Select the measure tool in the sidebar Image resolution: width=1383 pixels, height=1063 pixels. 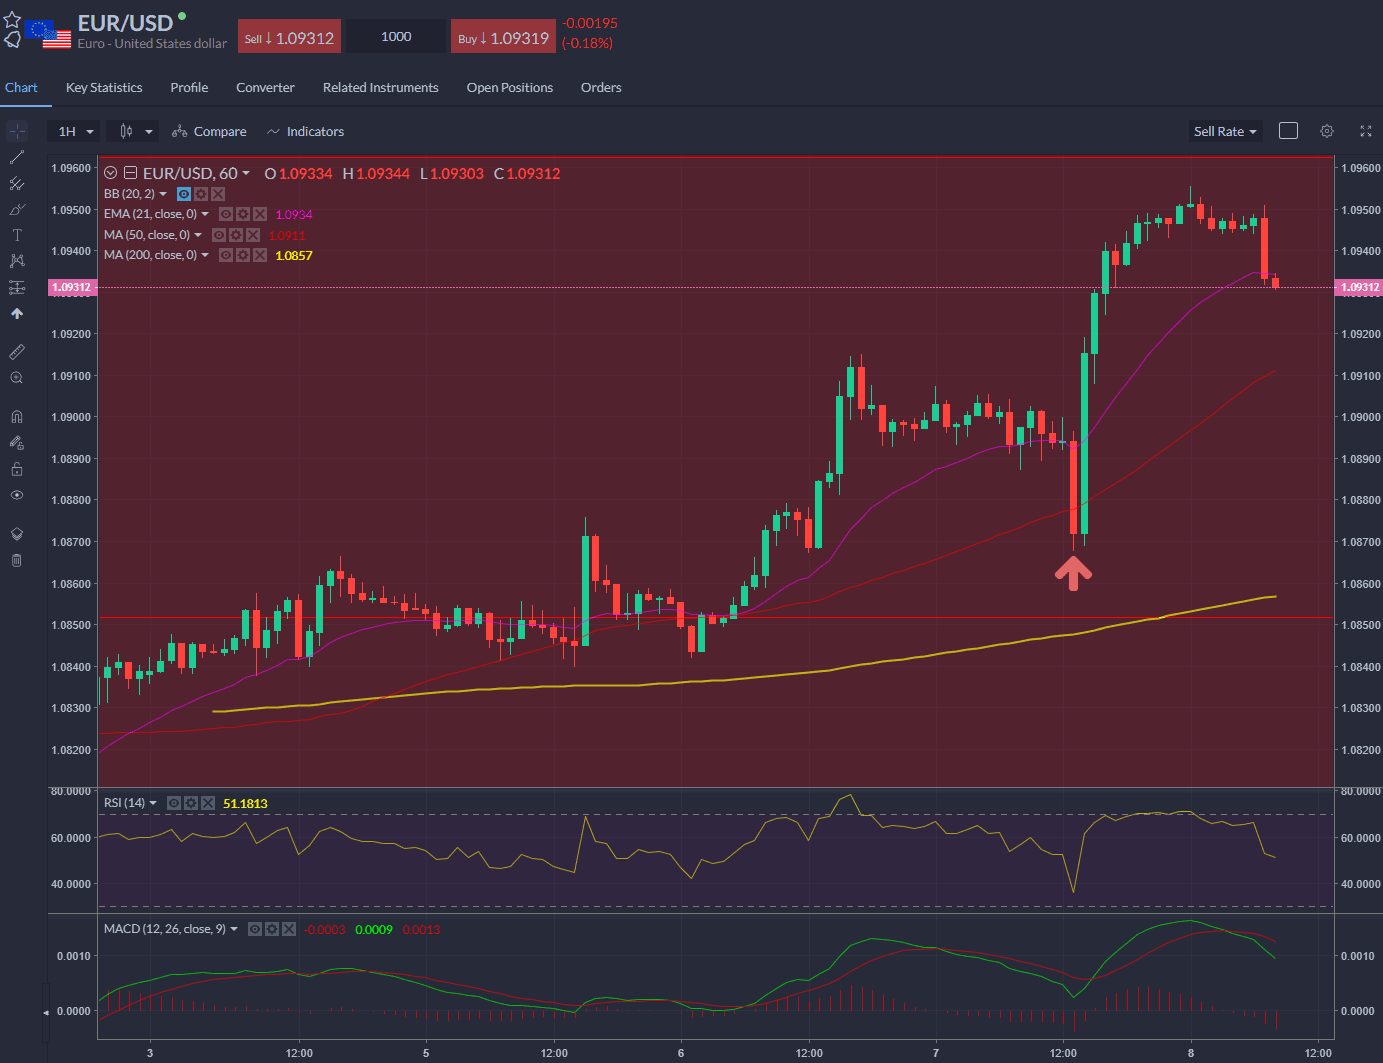(17, 351)
